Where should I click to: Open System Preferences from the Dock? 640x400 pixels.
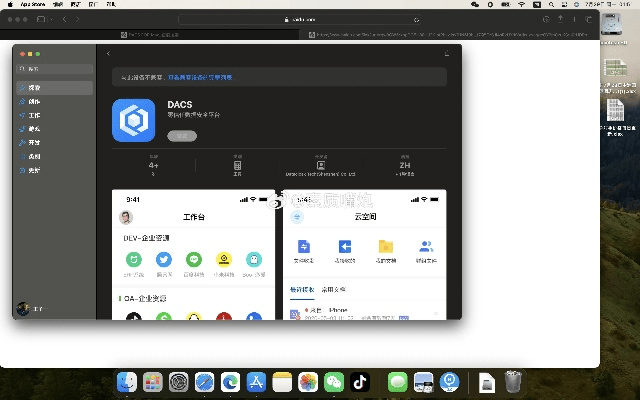[179, 382]
